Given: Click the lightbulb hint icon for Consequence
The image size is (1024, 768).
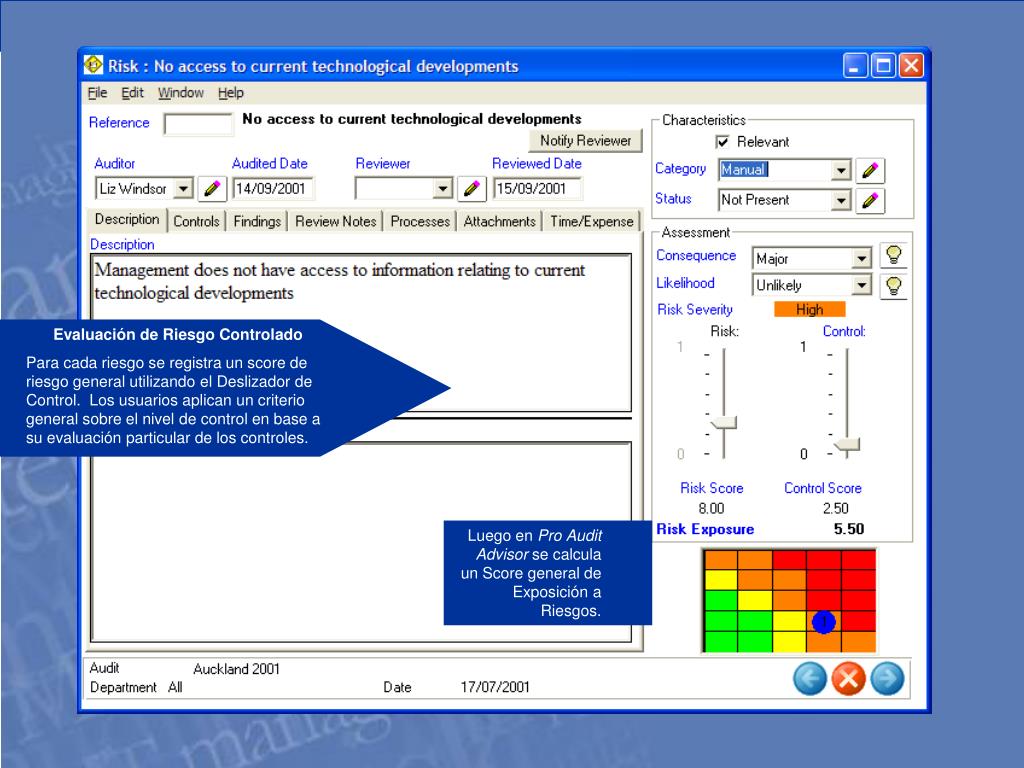Looking at the screenshot, I should [x=893, y=255].
